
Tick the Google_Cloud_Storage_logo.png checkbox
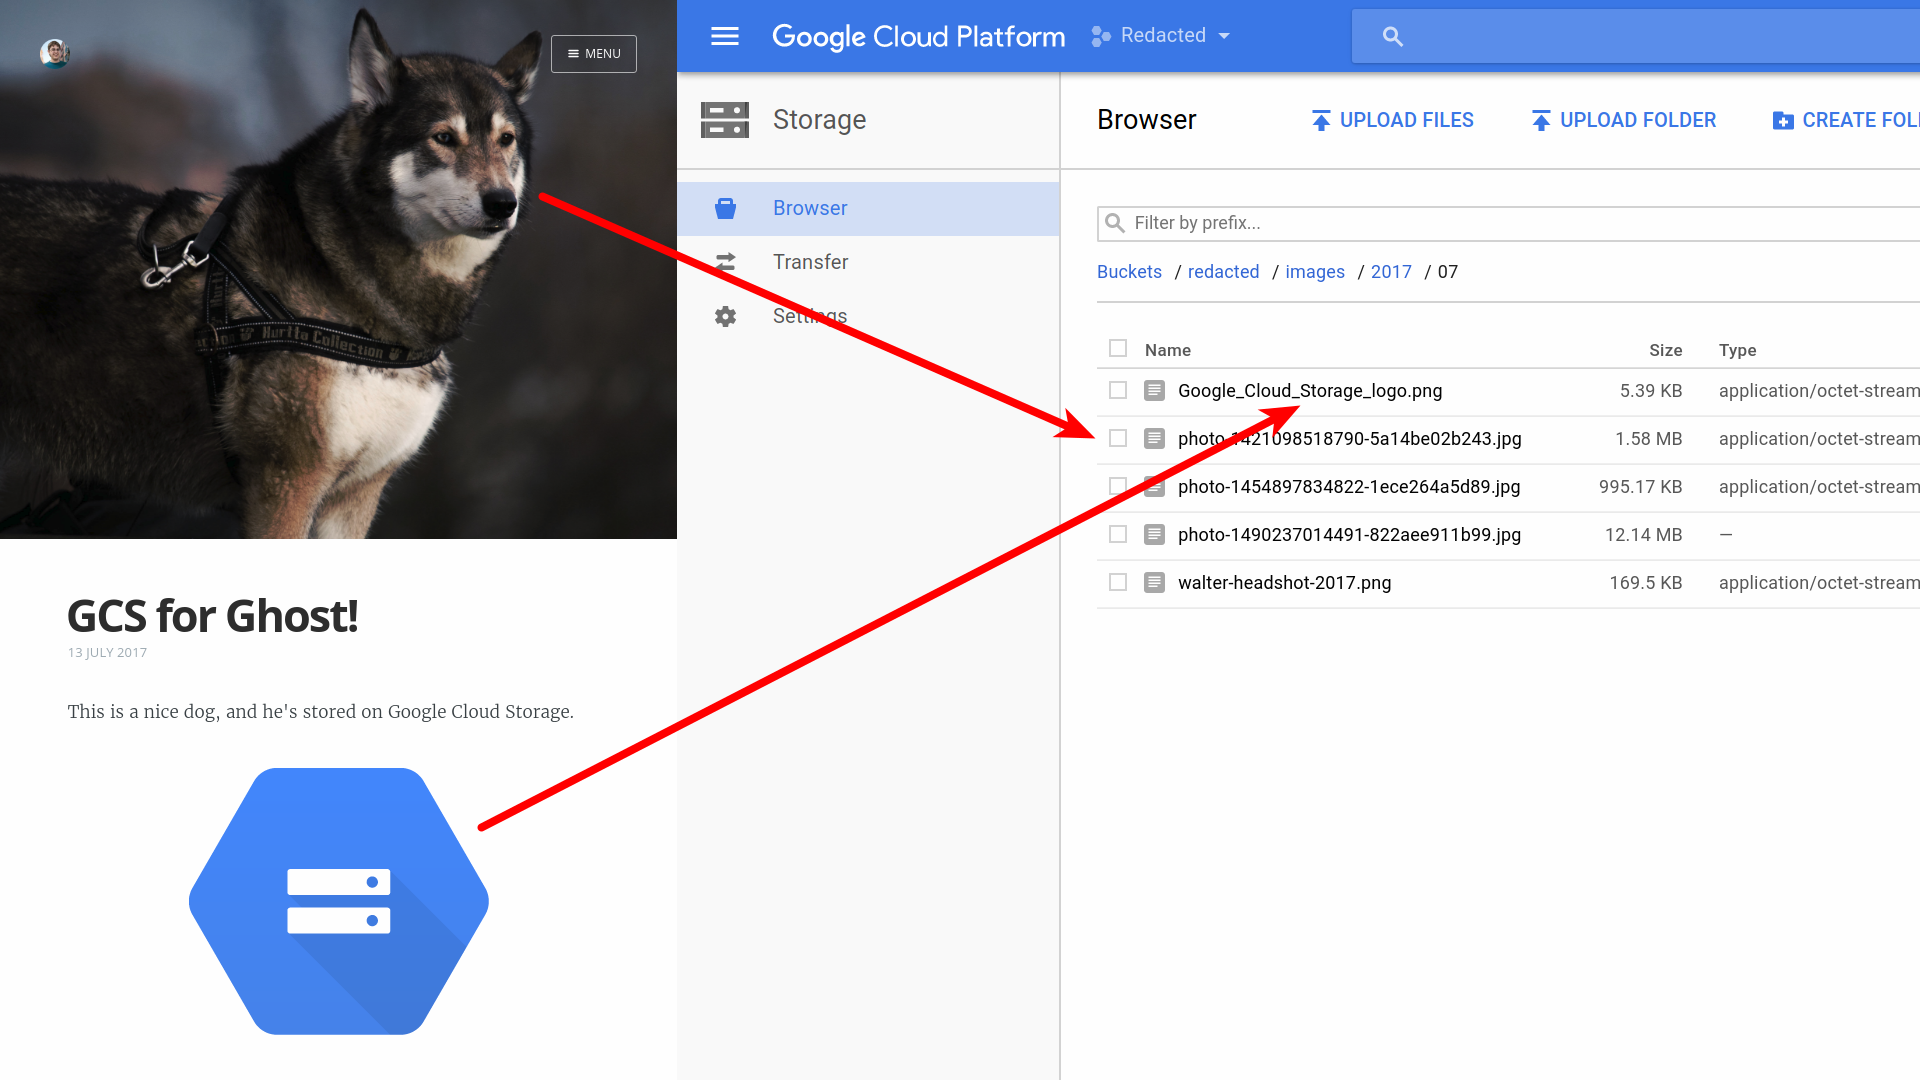[x=1118, y=390]
